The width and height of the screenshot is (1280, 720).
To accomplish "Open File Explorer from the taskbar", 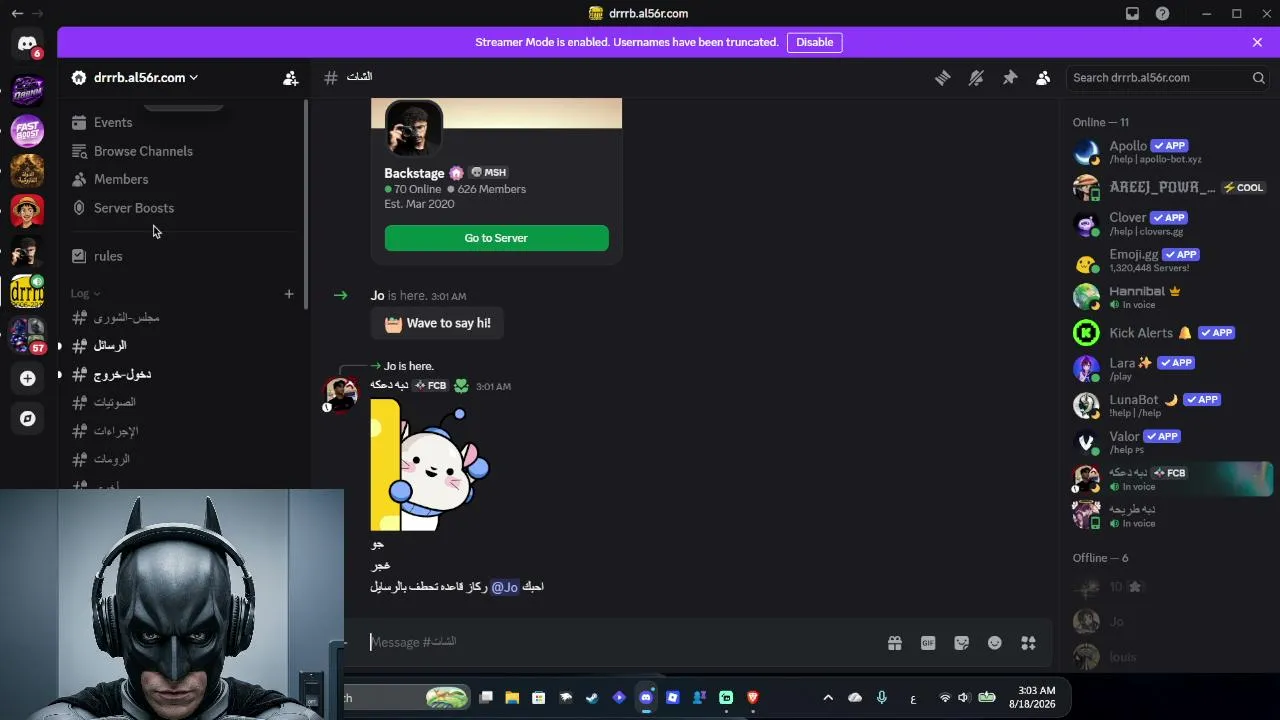I will (x=512, y=698).
